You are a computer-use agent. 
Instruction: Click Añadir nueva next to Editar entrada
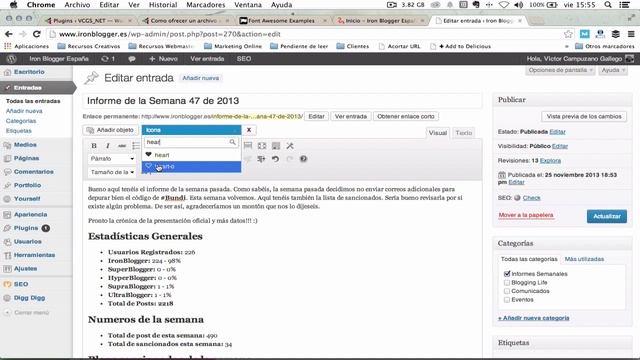pyautogui.click(x=200, y=78)
